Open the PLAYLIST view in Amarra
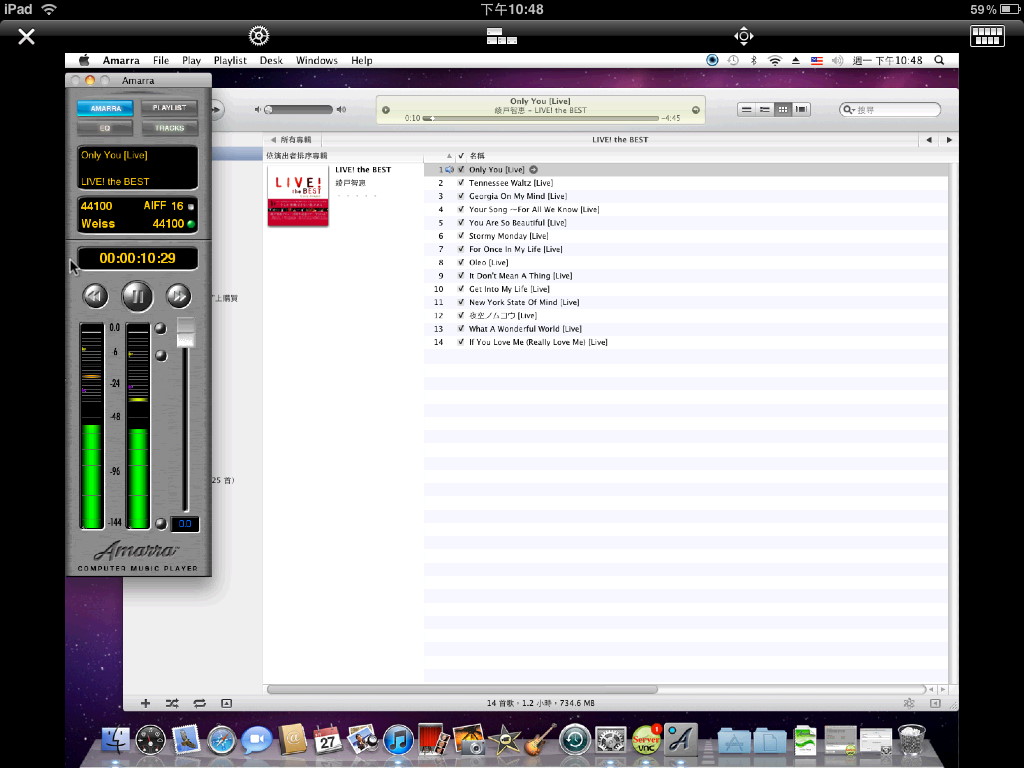This screenshot has width=1024, height=768. pos(169,108)
